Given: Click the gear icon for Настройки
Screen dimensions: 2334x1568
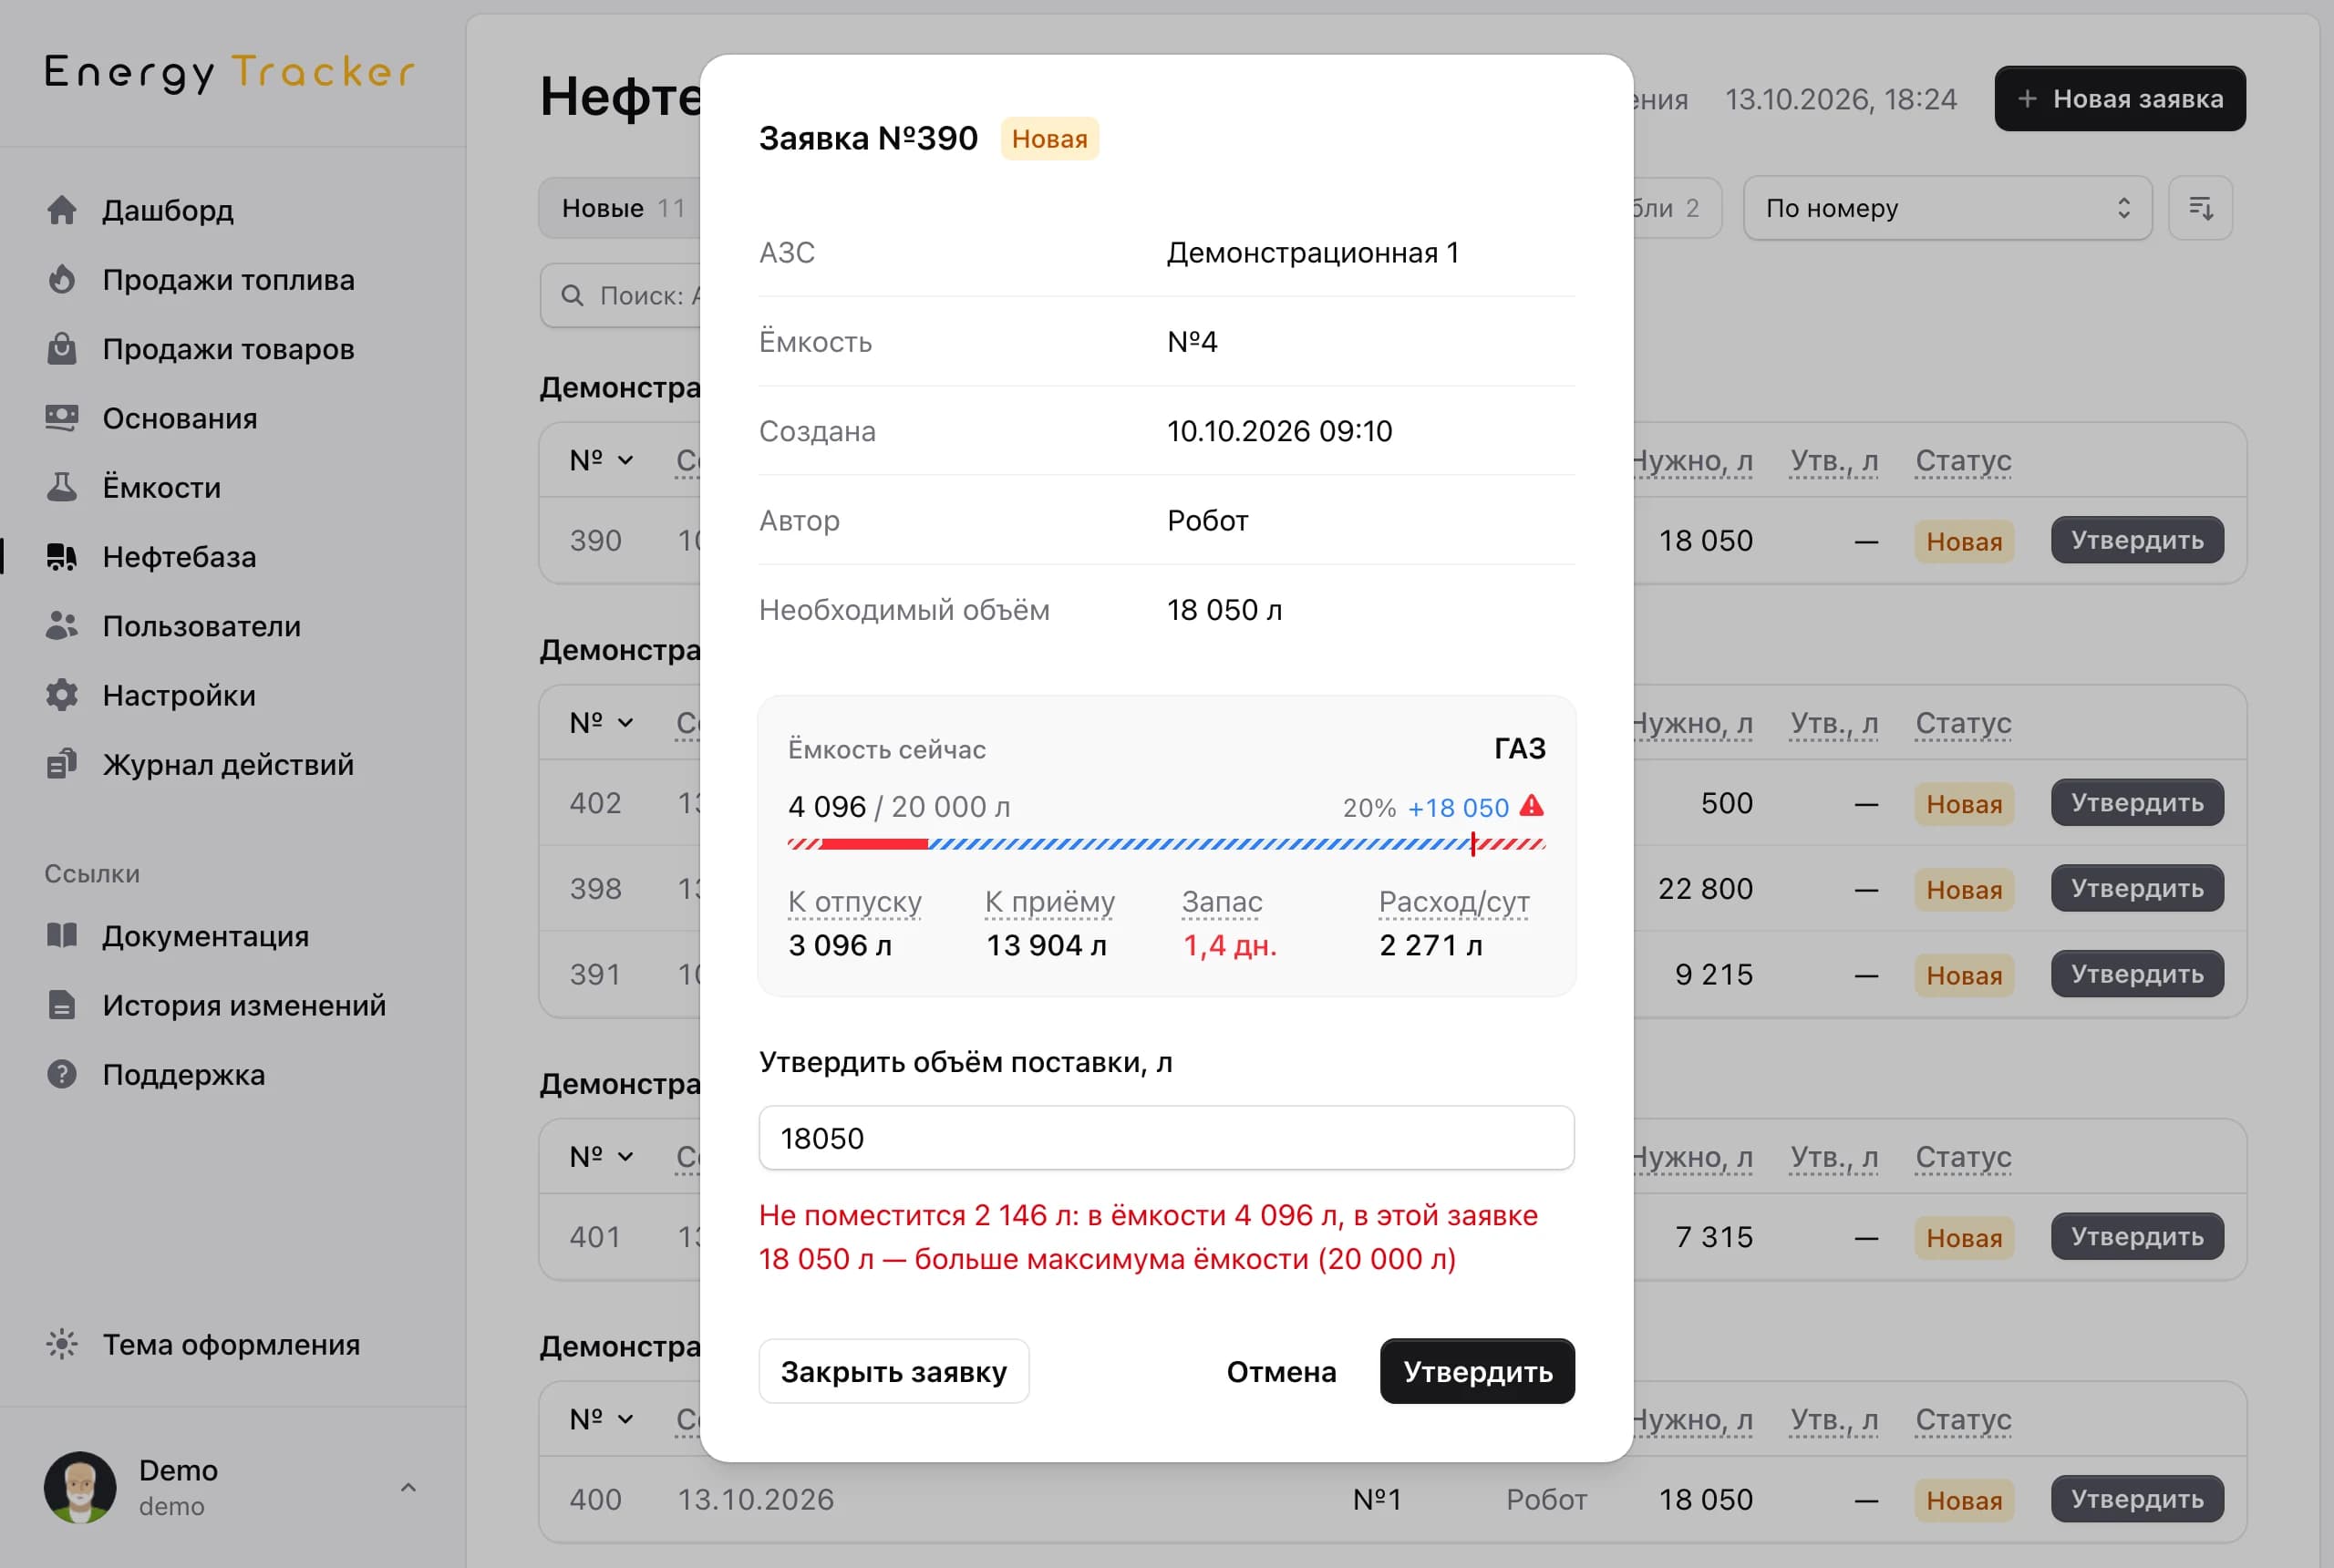Looking at the screenshot, I should [x=62, y=695].
